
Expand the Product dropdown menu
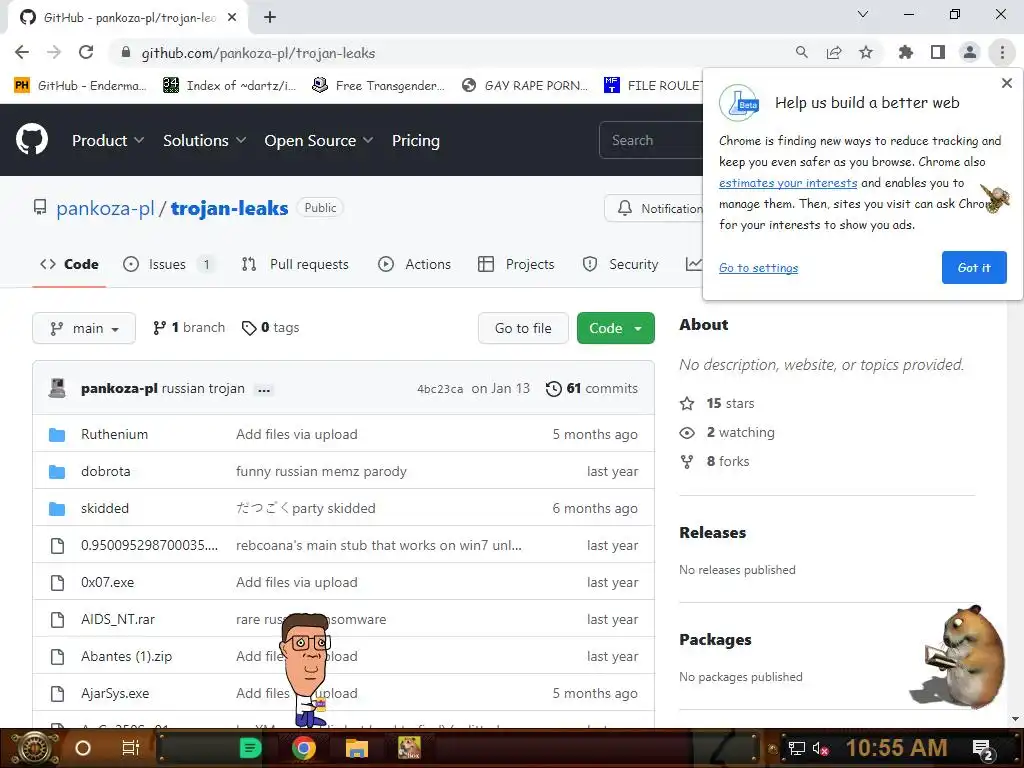pyautogui.click(x=108, y=140)
